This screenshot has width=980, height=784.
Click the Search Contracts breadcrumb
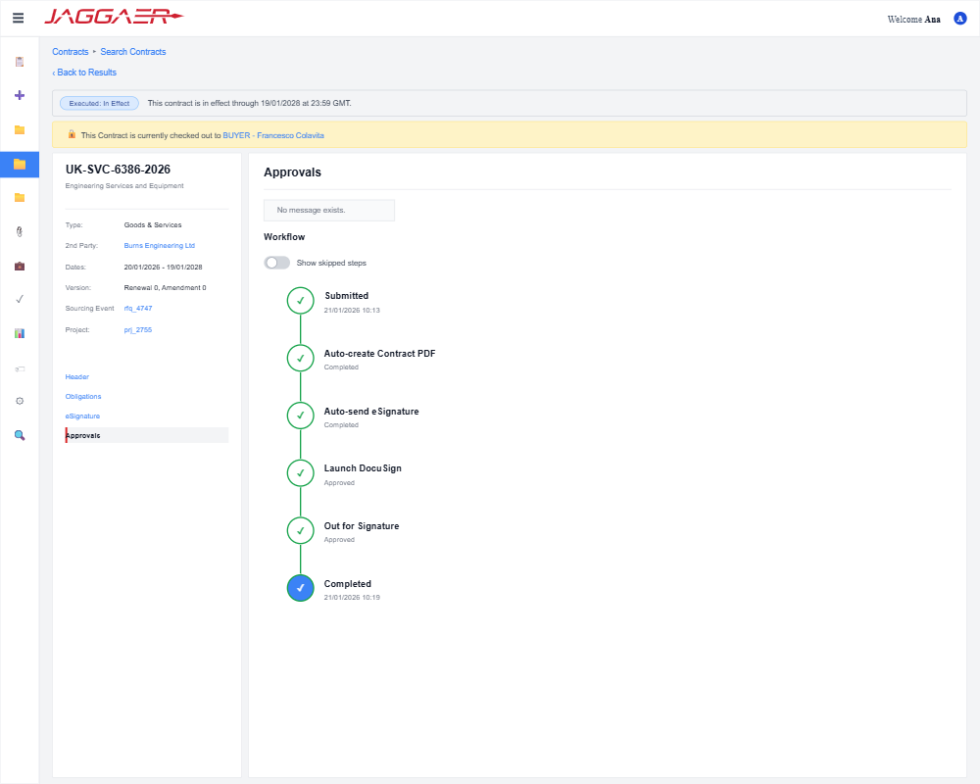133,52
